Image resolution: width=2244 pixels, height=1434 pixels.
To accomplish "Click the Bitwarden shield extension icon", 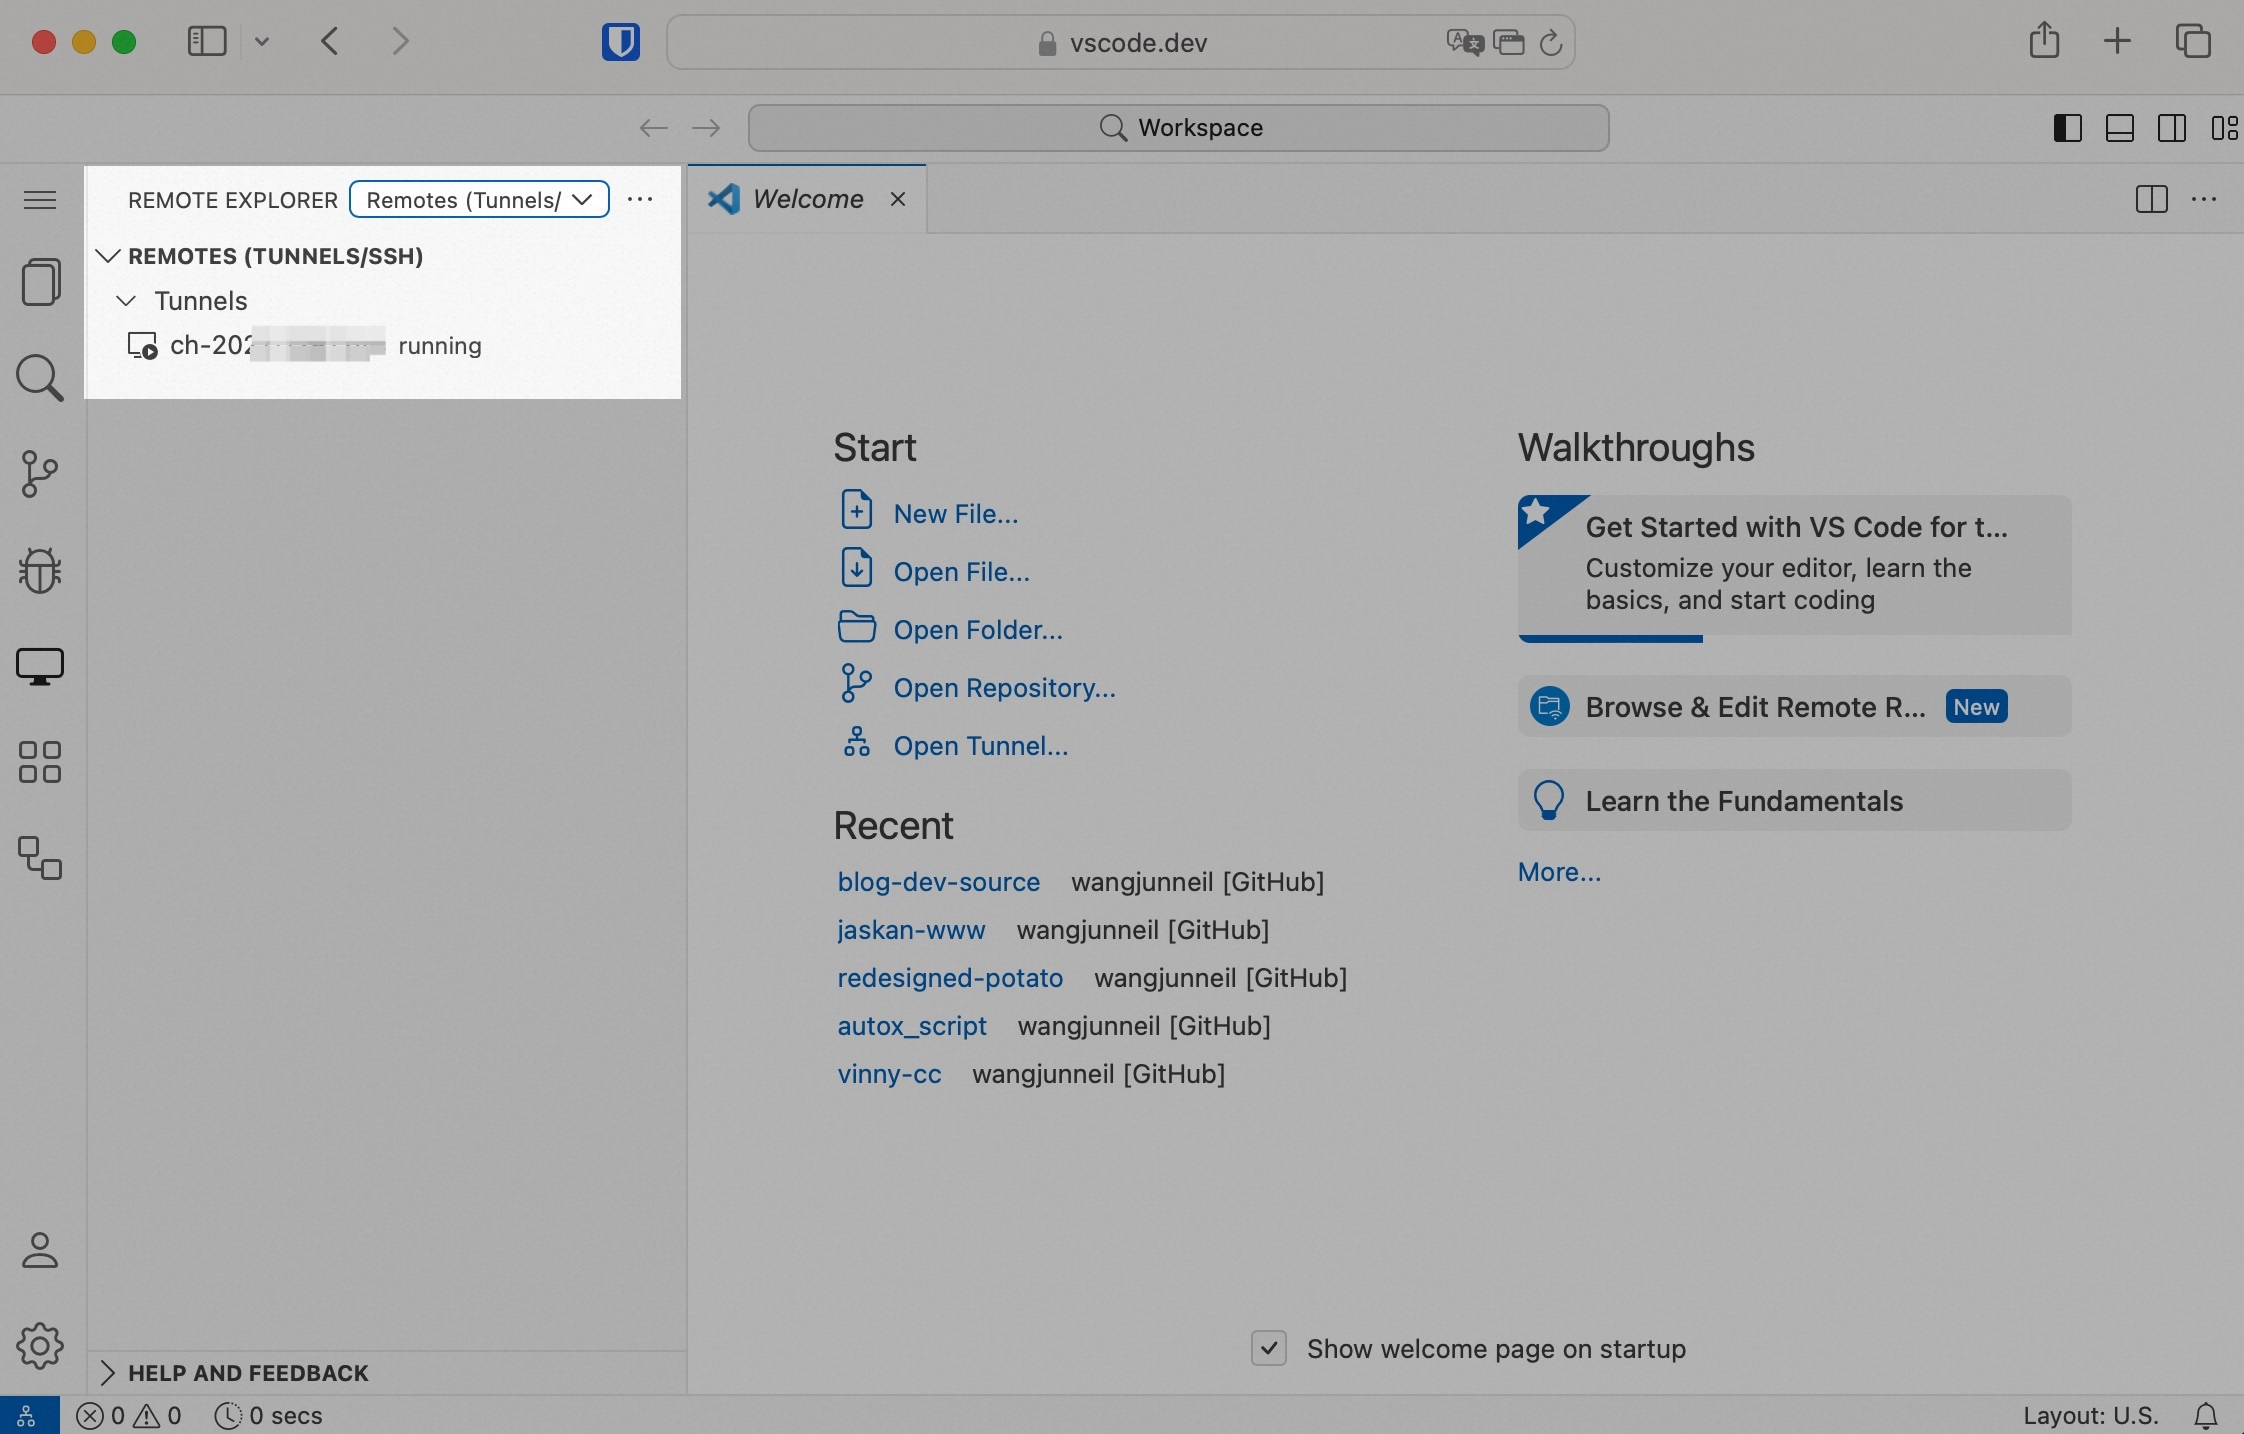I will click(620, 42).
